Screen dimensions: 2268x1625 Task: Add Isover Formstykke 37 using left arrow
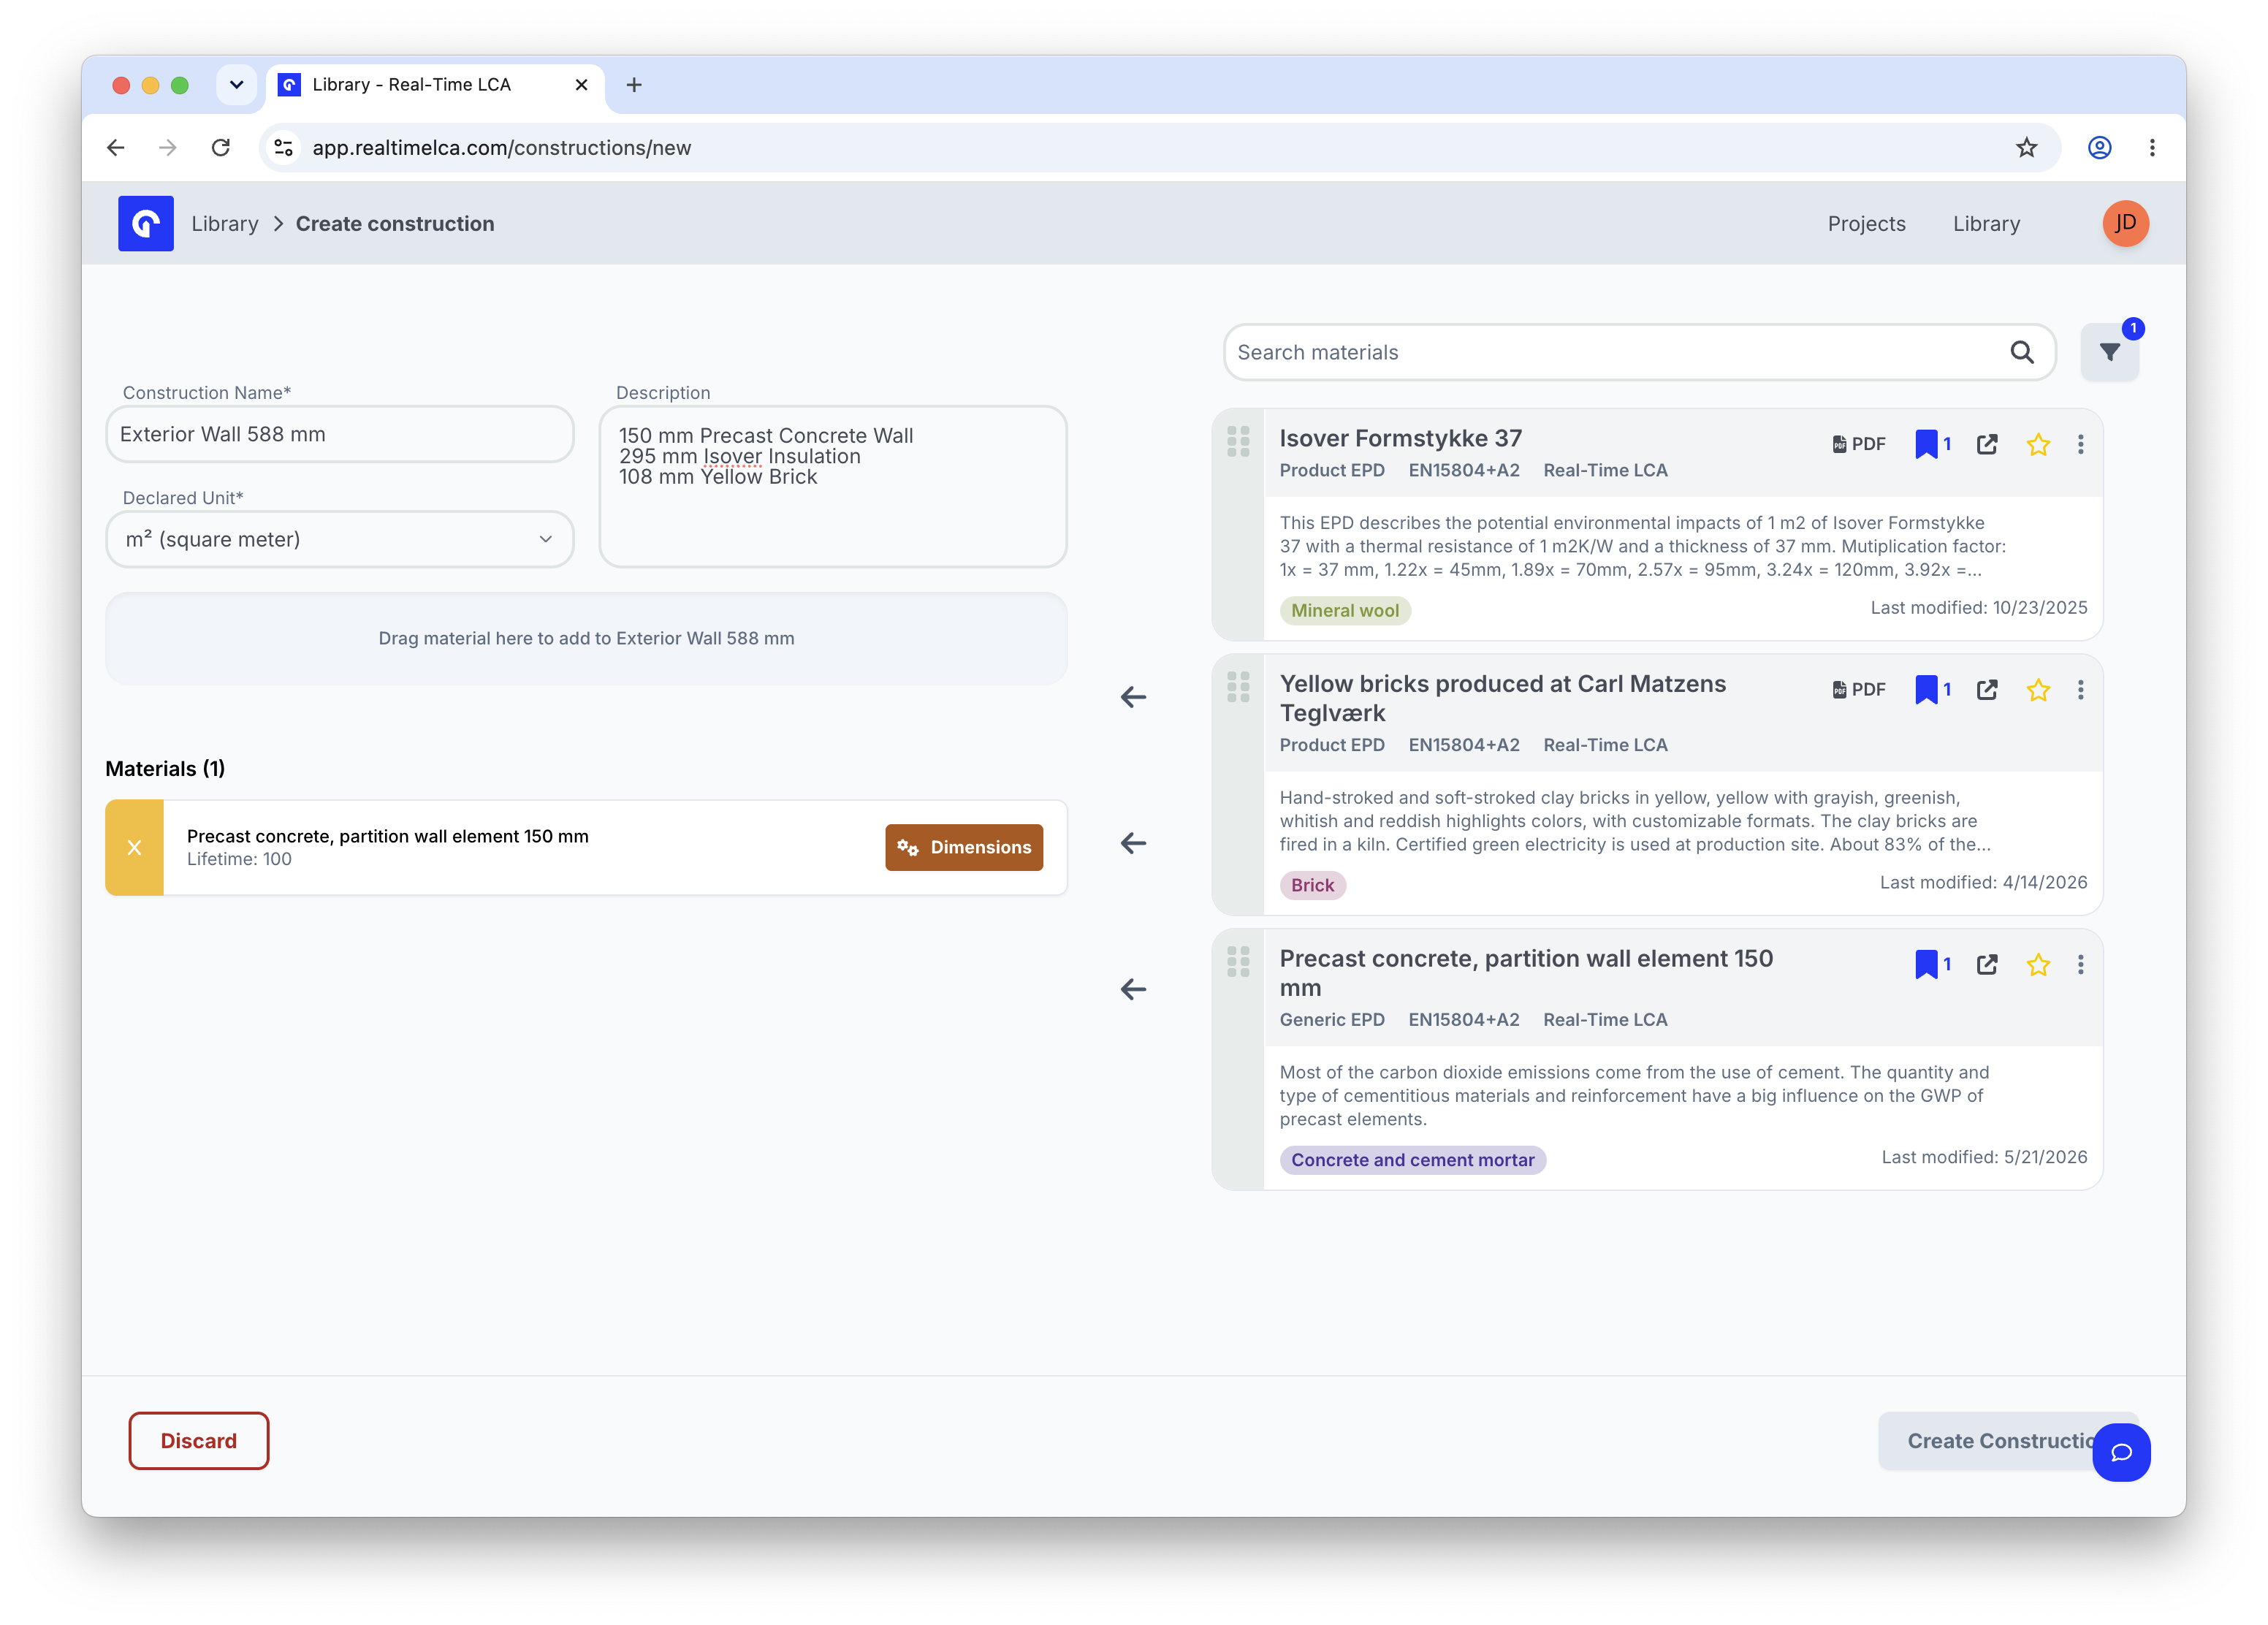pos(1133,697)
